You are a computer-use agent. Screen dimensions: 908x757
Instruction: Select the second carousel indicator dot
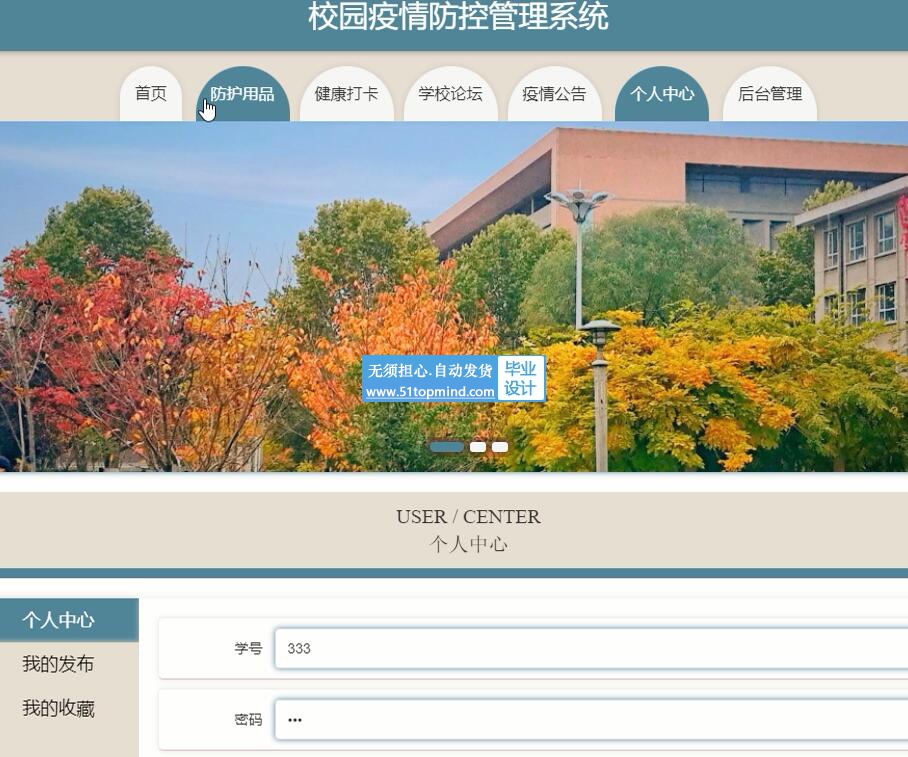(x=478, y=447)
